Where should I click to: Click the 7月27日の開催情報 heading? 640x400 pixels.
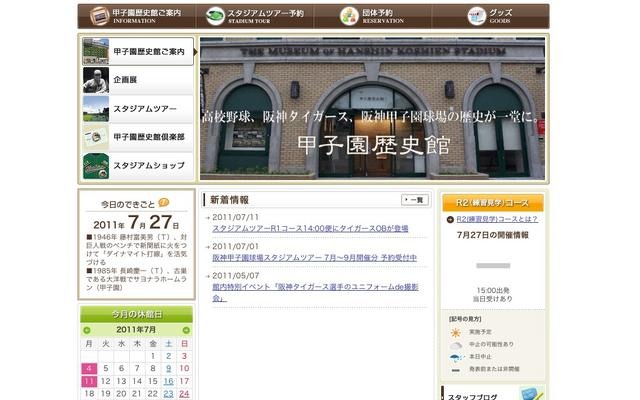493,235
